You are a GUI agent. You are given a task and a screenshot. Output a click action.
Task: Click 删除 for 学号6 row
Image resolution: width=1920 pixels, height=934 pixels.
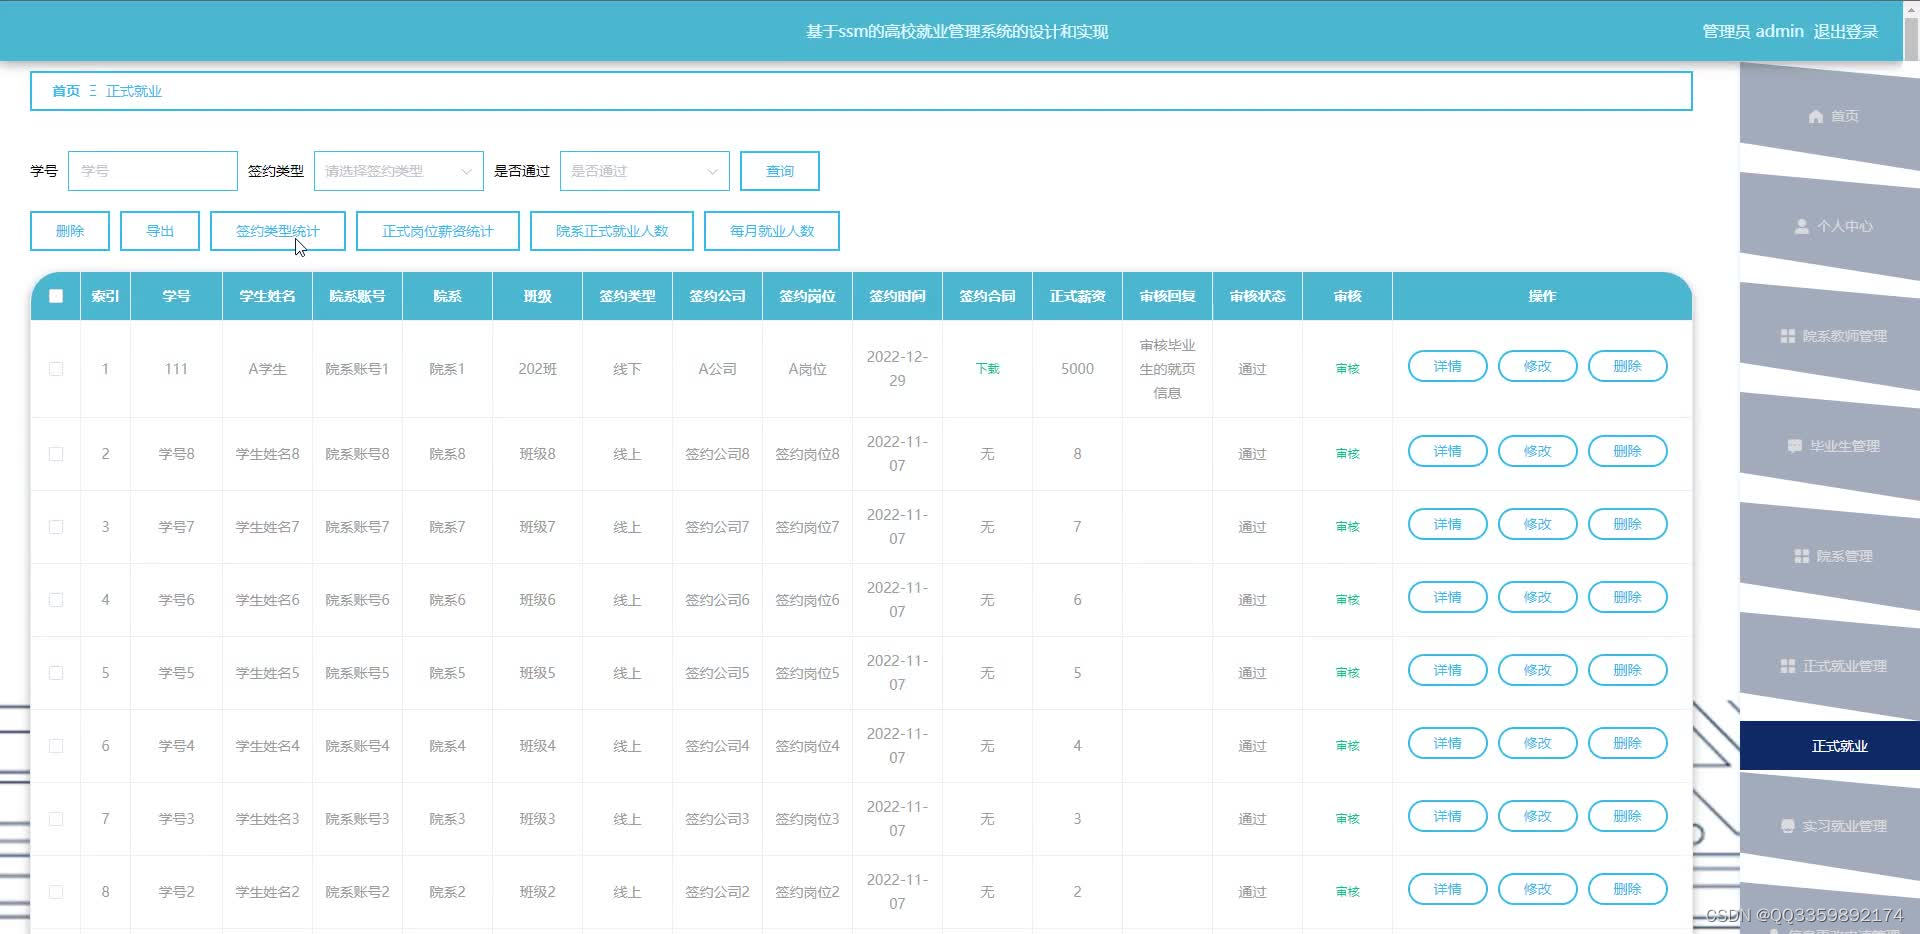pyautogui.click(x=1628, y=597)
